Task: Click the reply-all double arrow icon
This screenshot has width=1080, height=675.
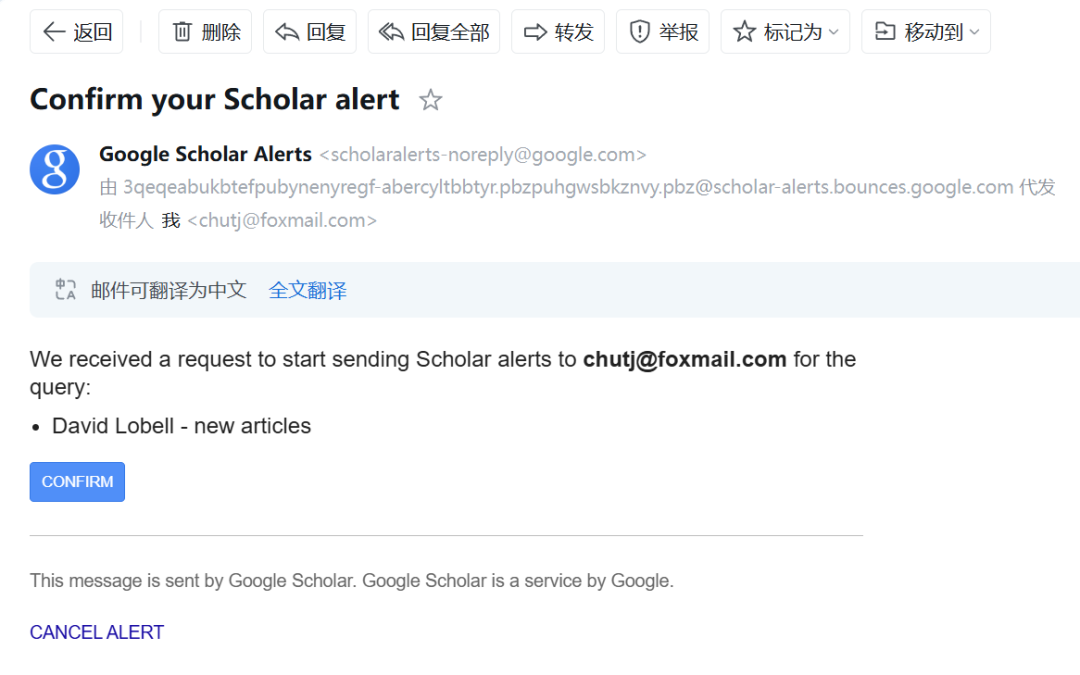Action: (391, 32)
